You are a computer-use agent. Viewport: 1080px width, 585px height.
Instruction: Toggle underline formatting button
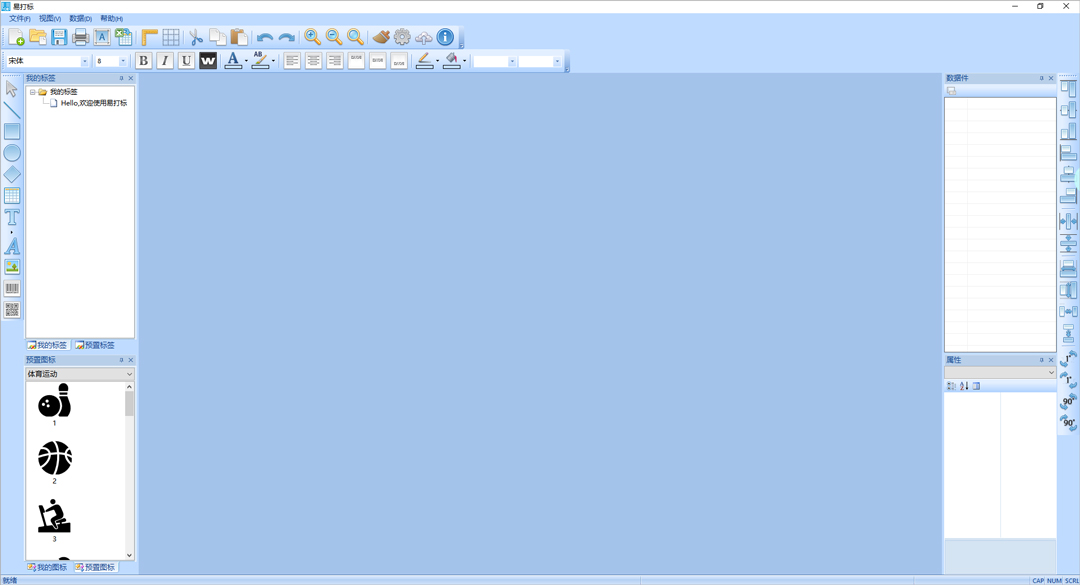coord(186,61)
